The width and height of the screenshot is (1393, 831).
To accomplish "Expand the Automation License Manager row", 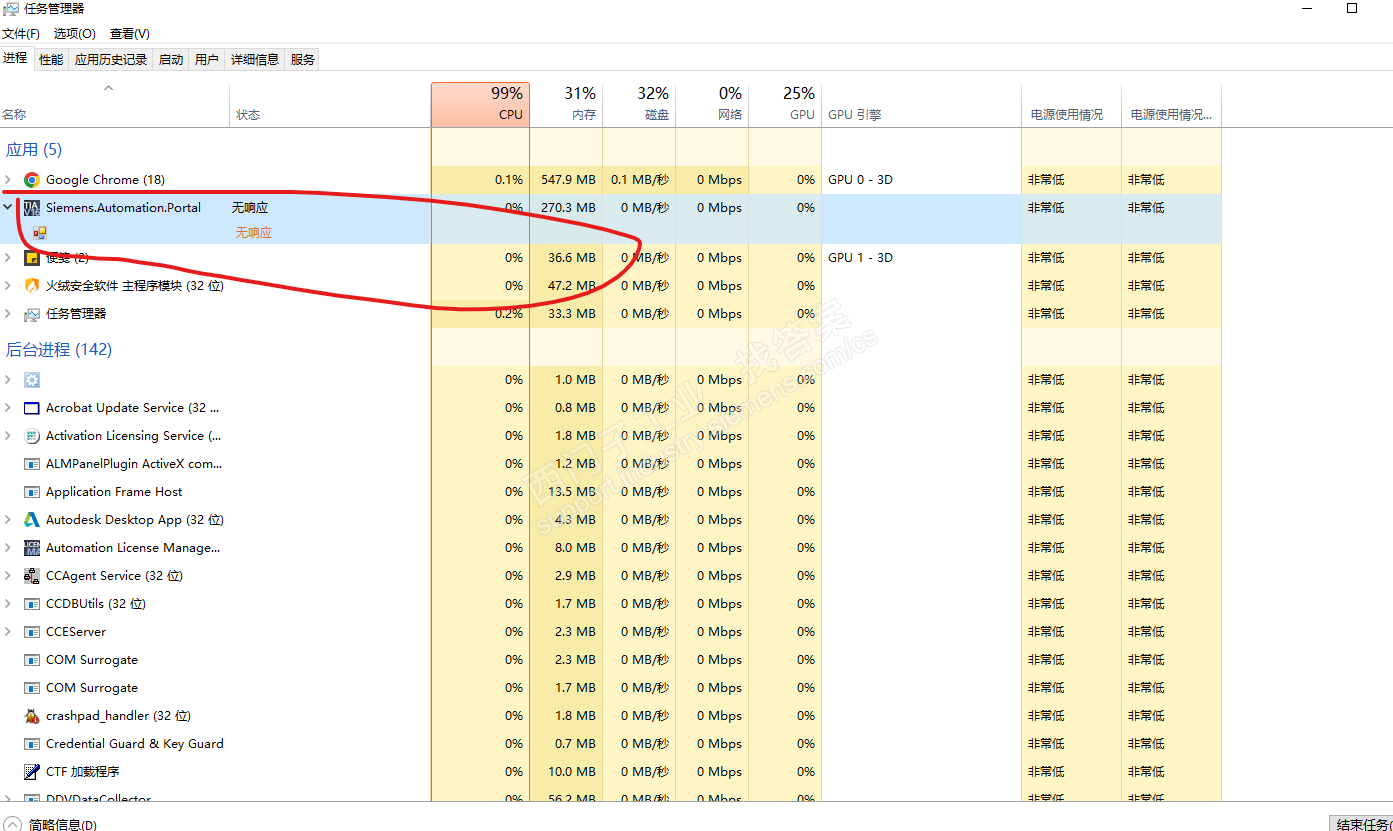I will (x=9, y=548).
